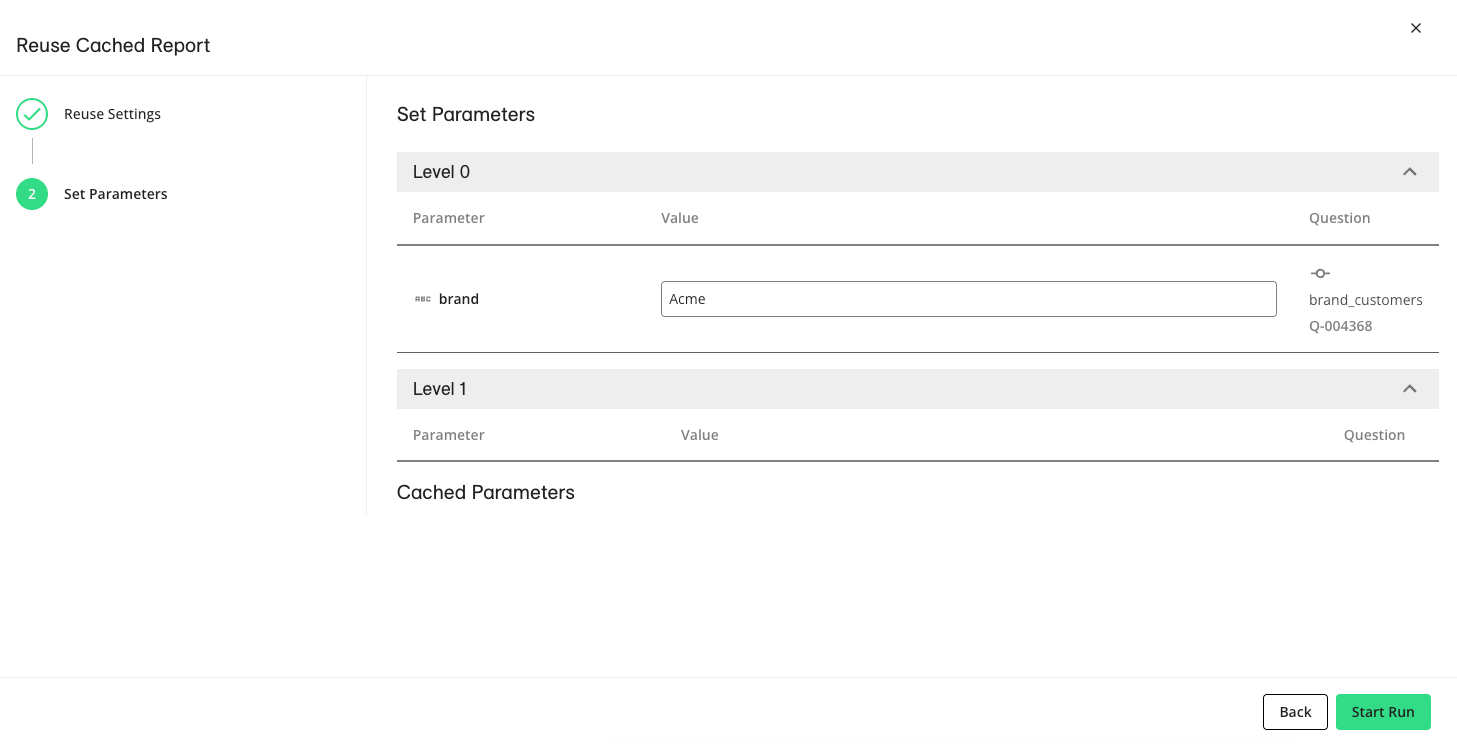Click the Cached Parameters heading
This screenshot has width=1457, height=744.
click(x=485, y=492)
